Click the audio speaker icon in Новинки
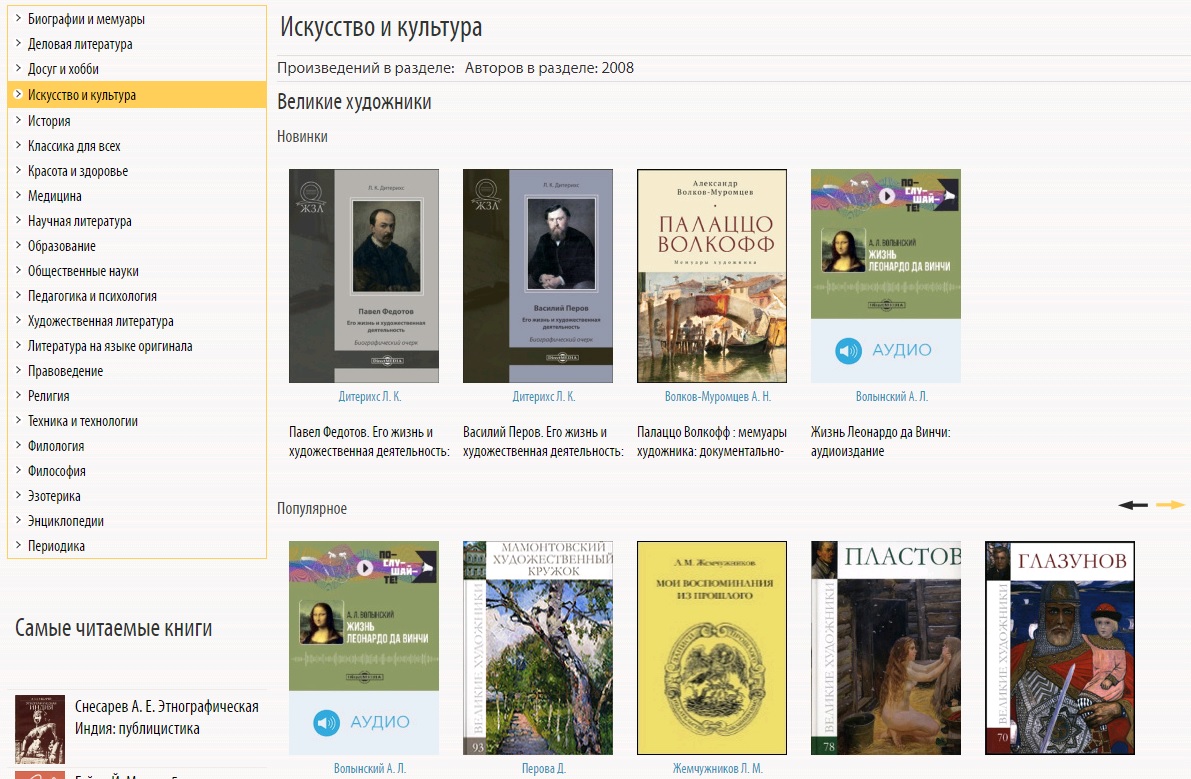The width and height of the screenshot is (1191, 779). [x=848, y=351]
